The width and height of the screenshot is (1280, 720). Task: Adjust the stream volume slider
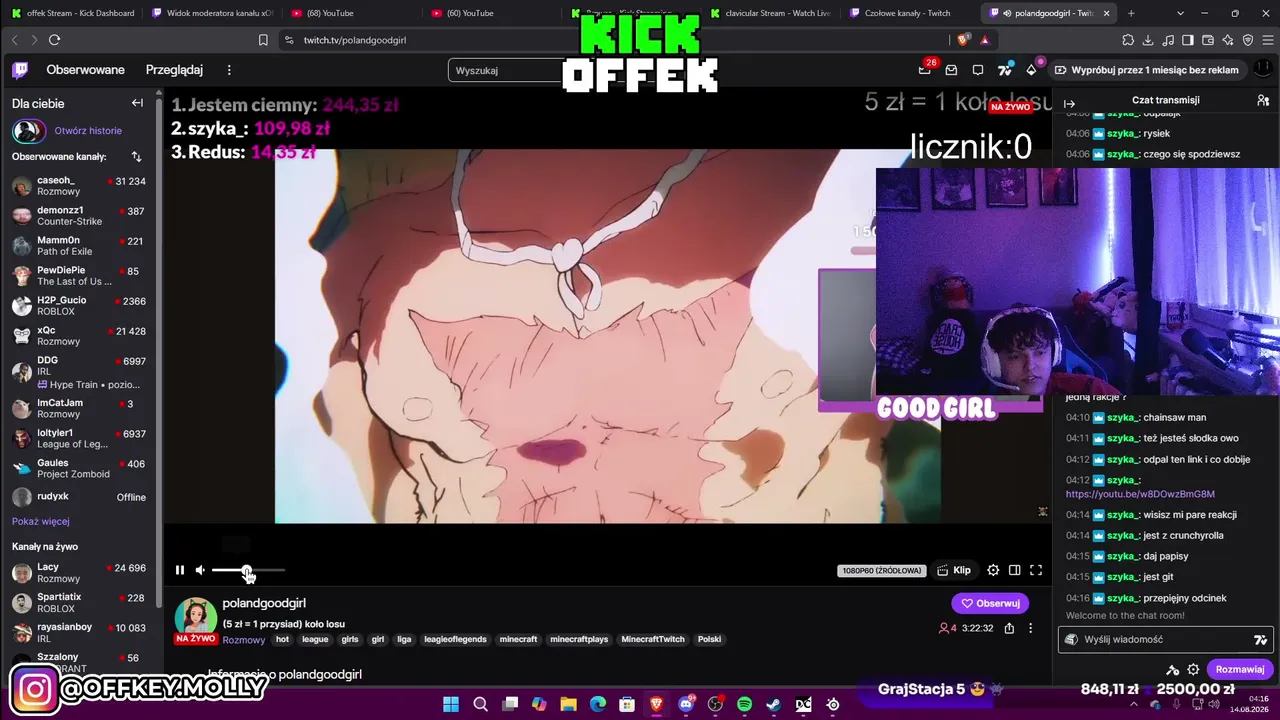(248, 570)
